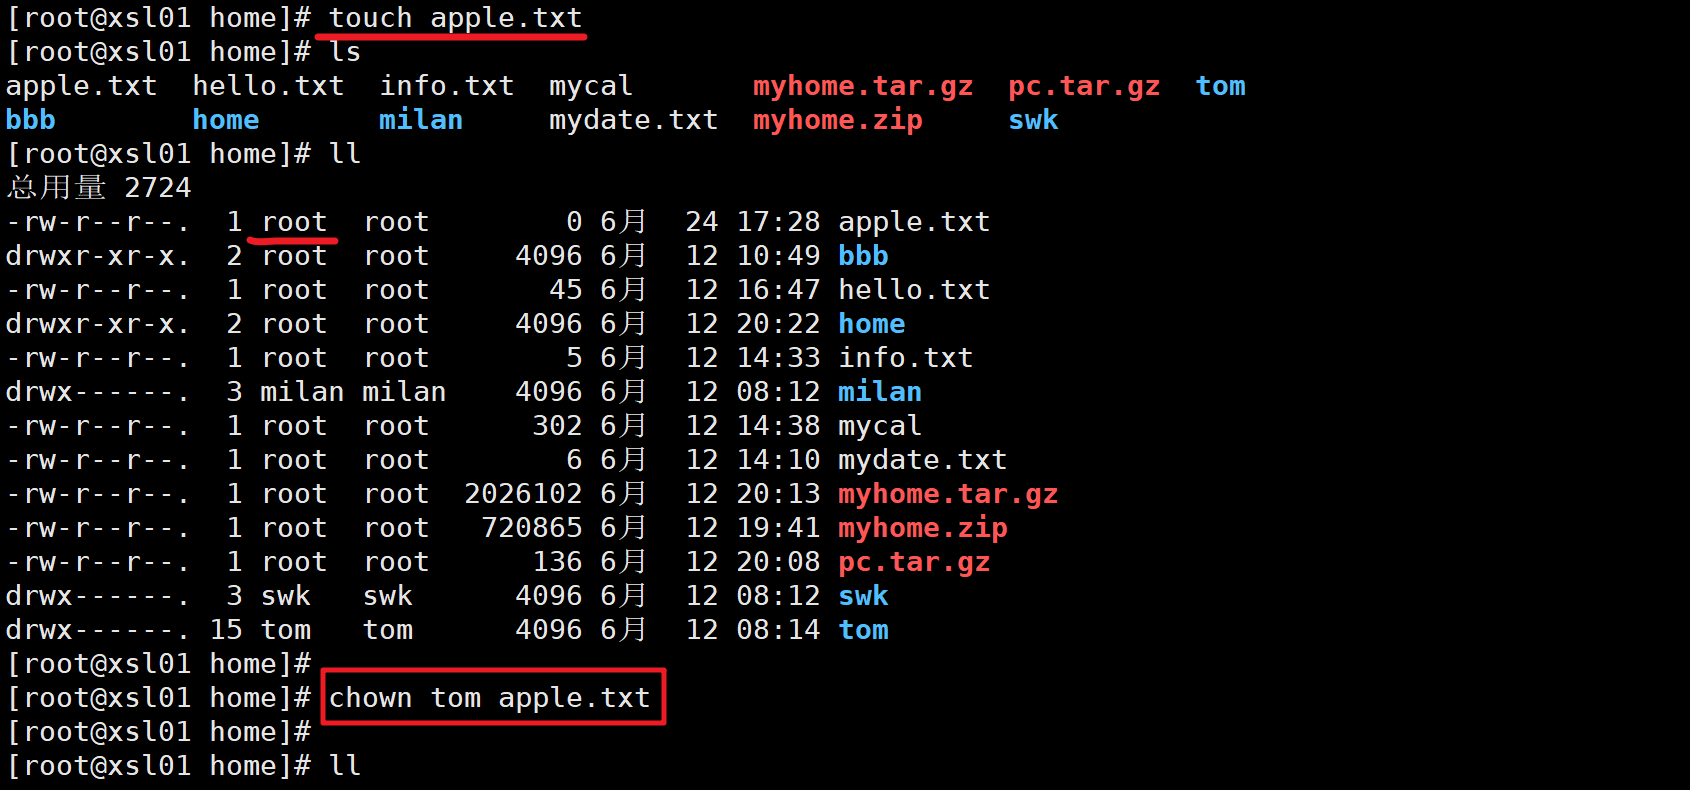
Task: Select red pc.tar.gz in ls output
Action: (1084, 86)
